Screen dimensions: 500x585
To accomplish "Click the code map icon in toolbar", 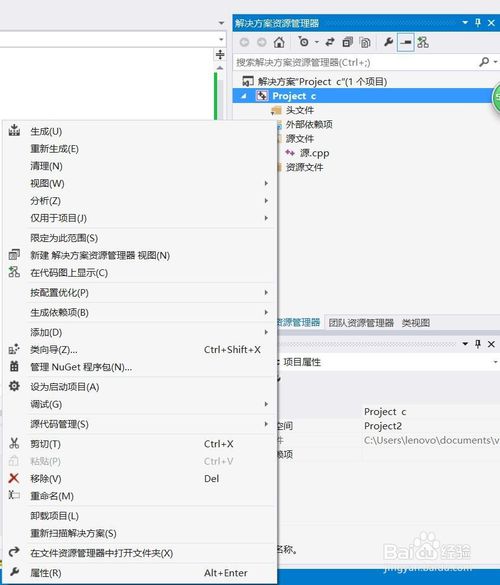I will click(x=423, y=42).
